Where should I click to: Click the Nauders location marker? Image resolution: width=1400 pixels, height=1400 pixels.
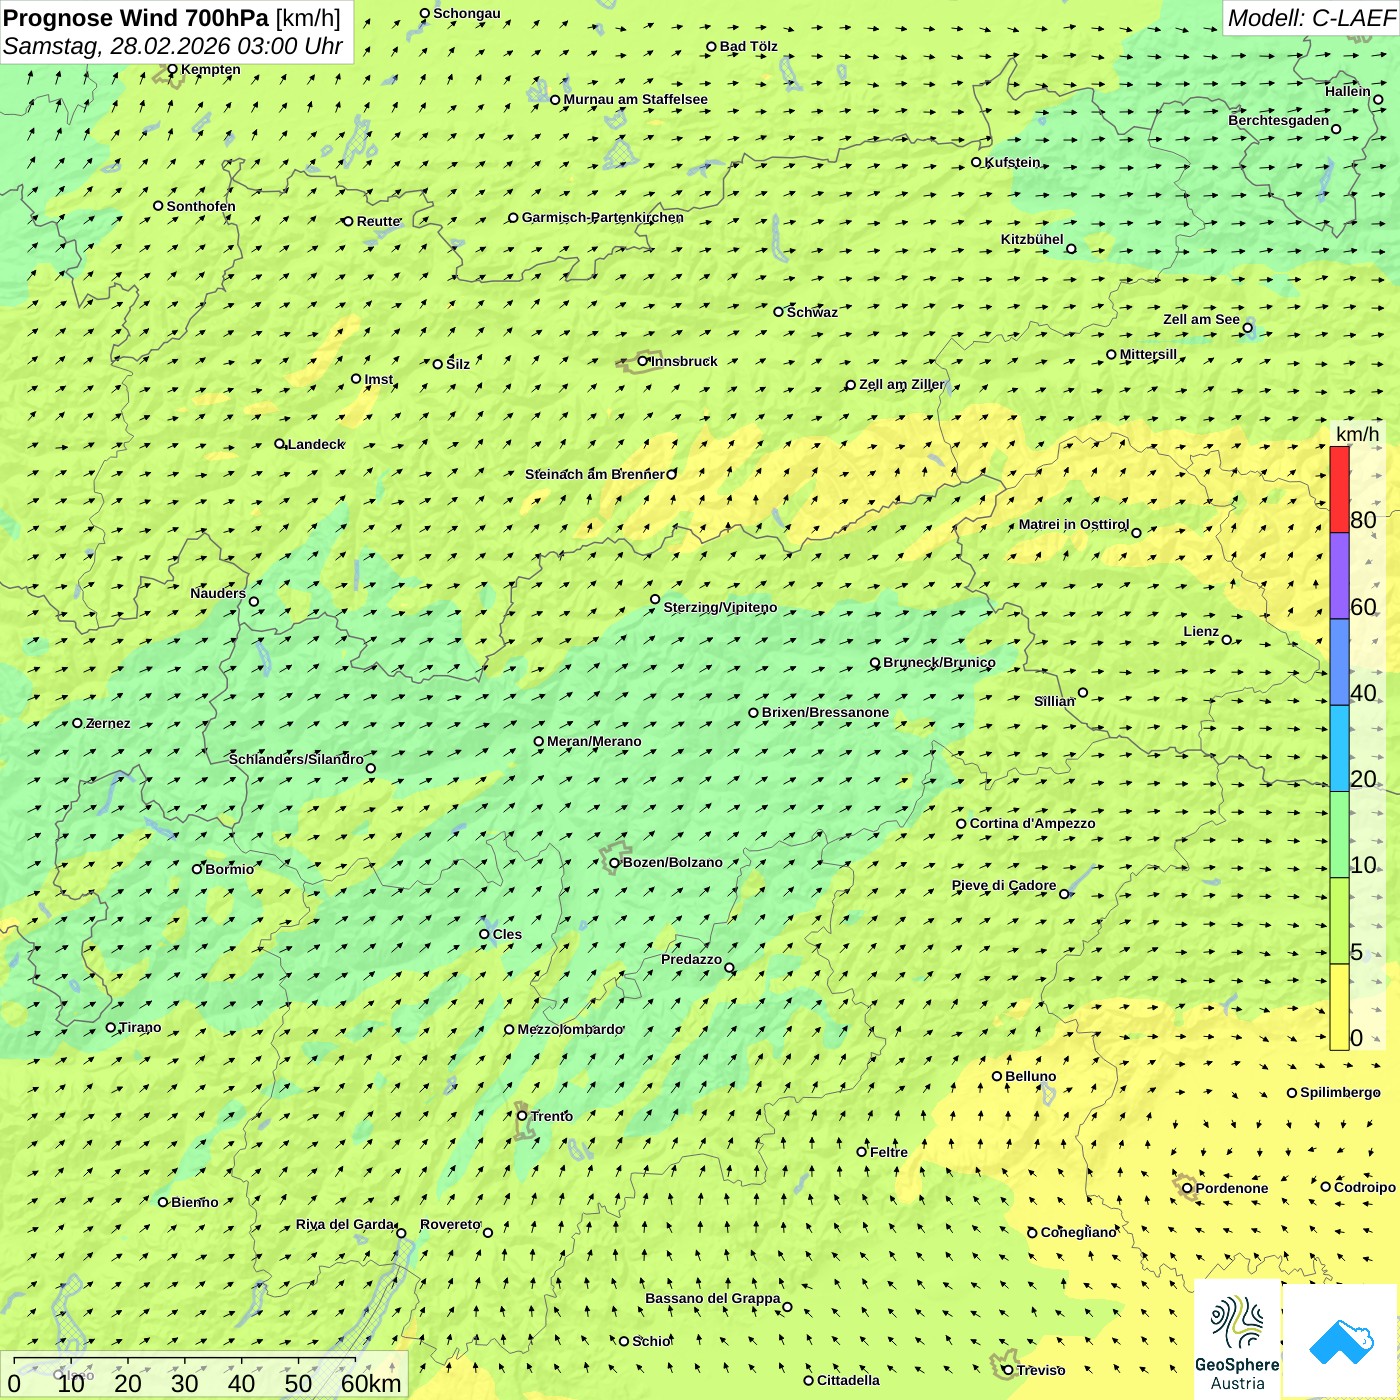(254, 602)
